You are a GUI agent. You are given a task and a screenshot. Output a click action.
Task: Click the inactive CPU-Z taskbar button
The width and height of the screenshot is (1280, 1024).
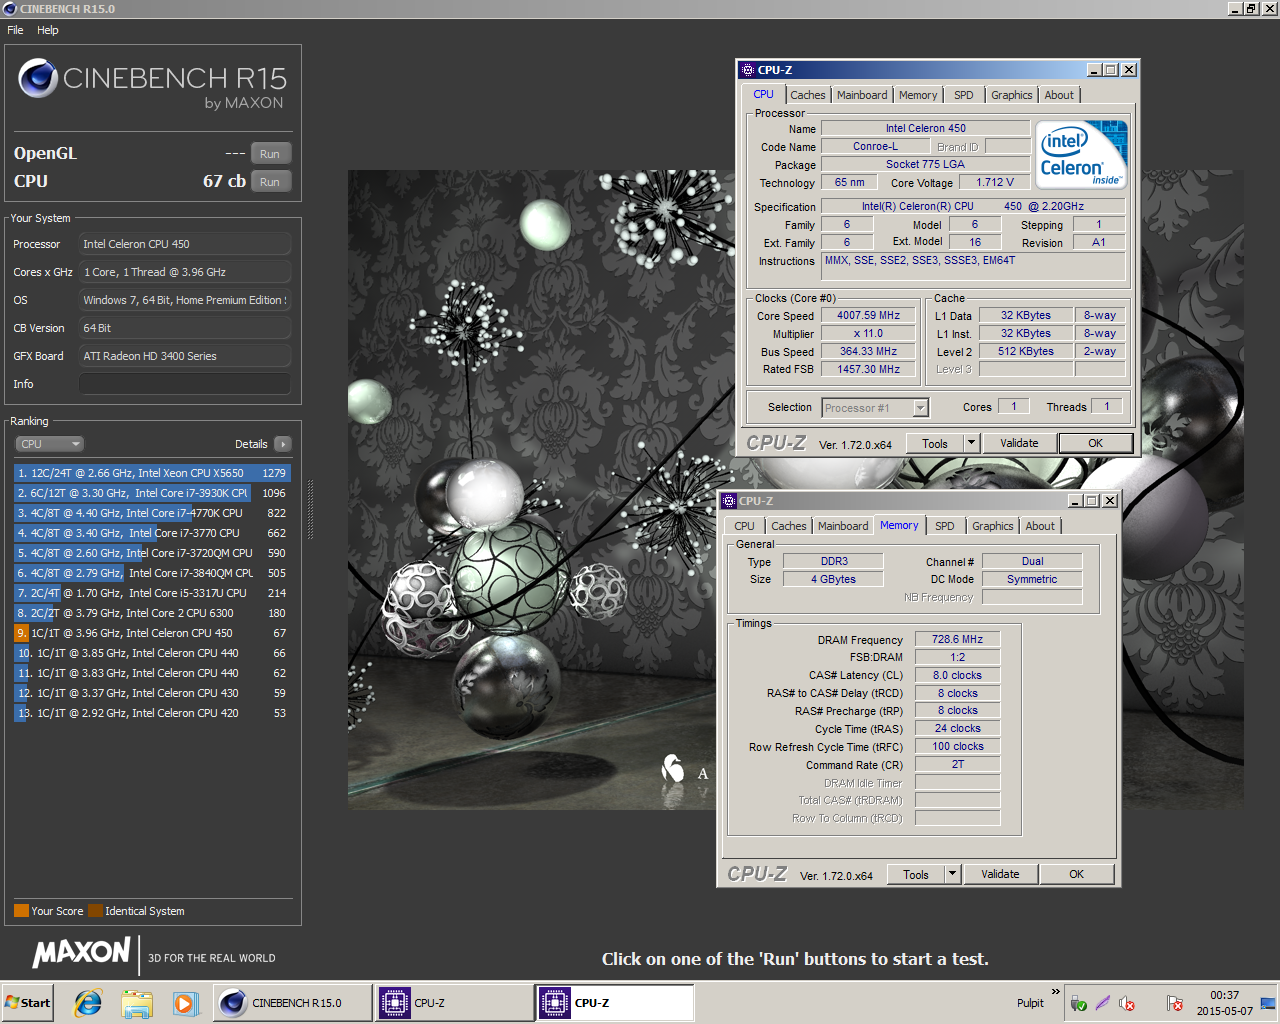coord(455,1003)
